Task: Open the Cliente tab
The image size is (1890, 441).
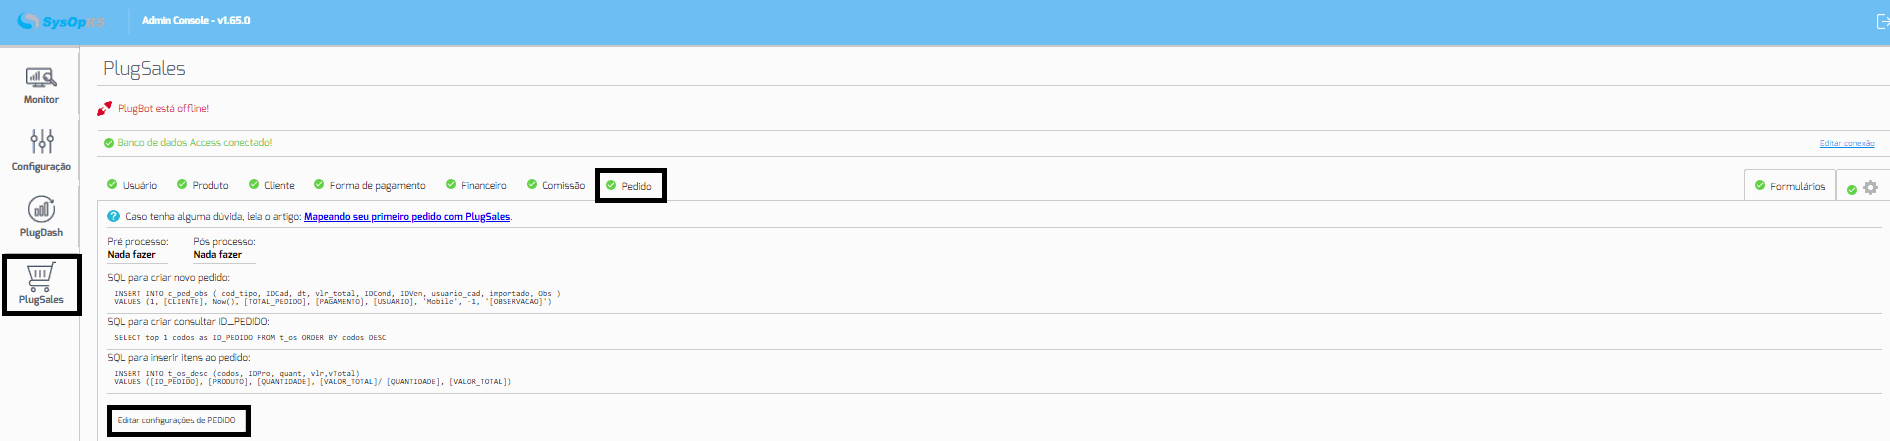Action: (x=272, y=185)
